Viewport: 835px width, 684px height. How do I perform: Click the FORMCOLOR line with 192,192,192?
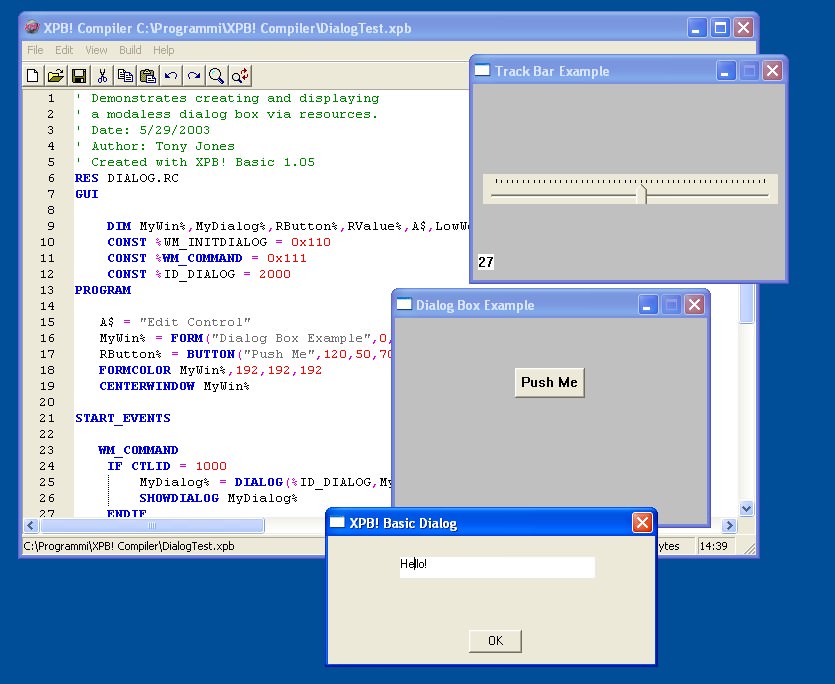[x=210, y=370]
